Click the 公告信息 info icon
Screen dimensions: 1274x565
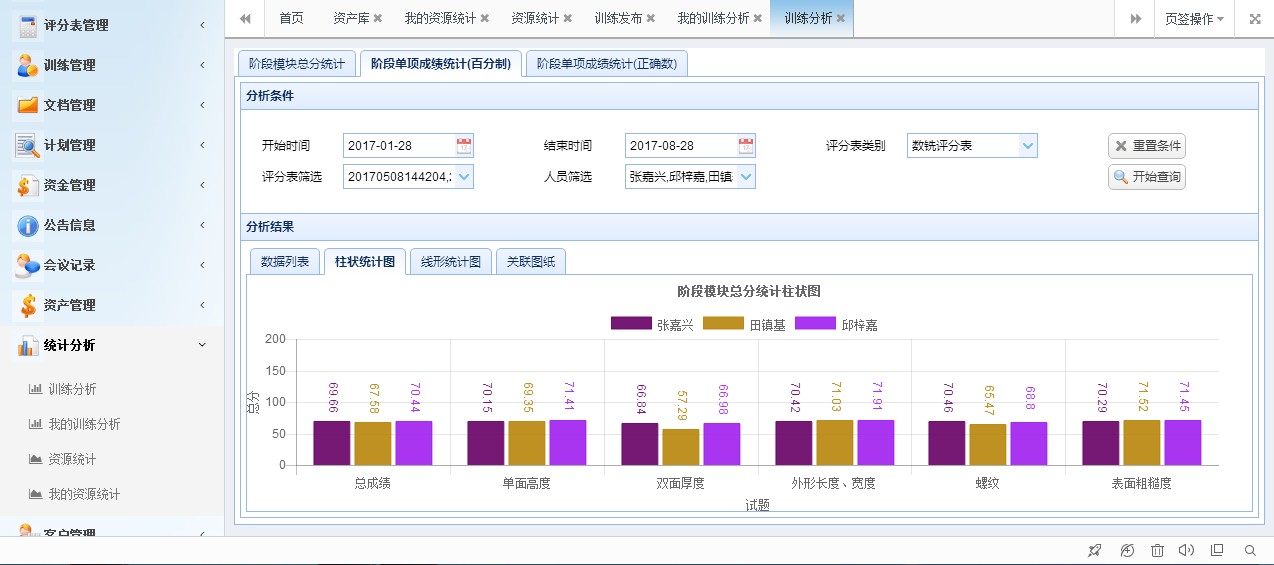[27, 225]
